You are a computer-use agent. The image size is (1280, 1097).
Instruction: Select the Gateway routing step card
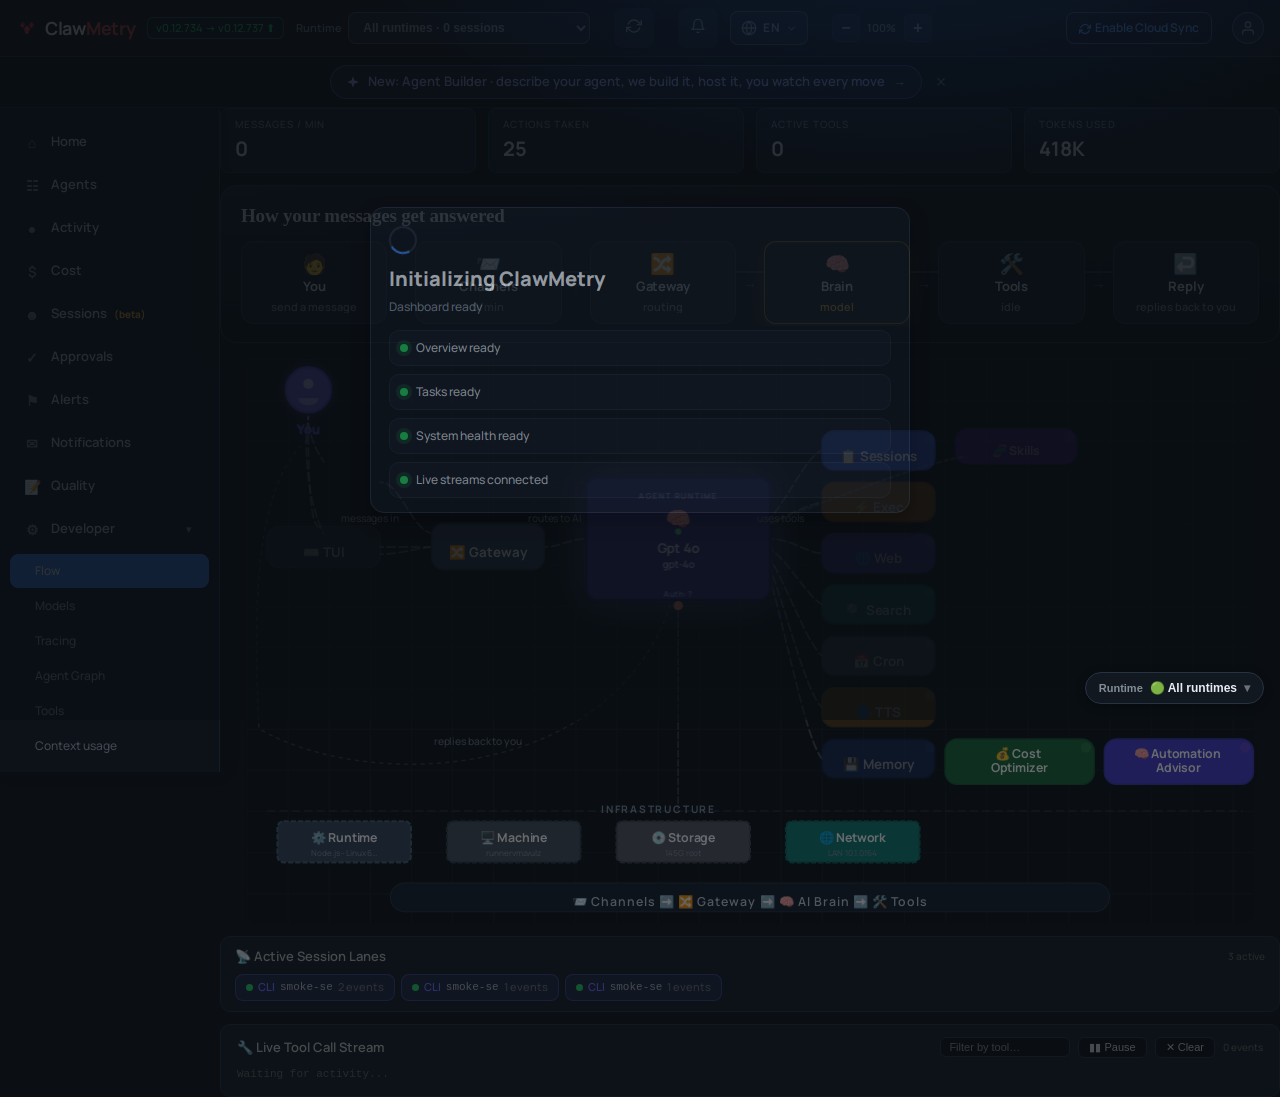coord(662,282)
